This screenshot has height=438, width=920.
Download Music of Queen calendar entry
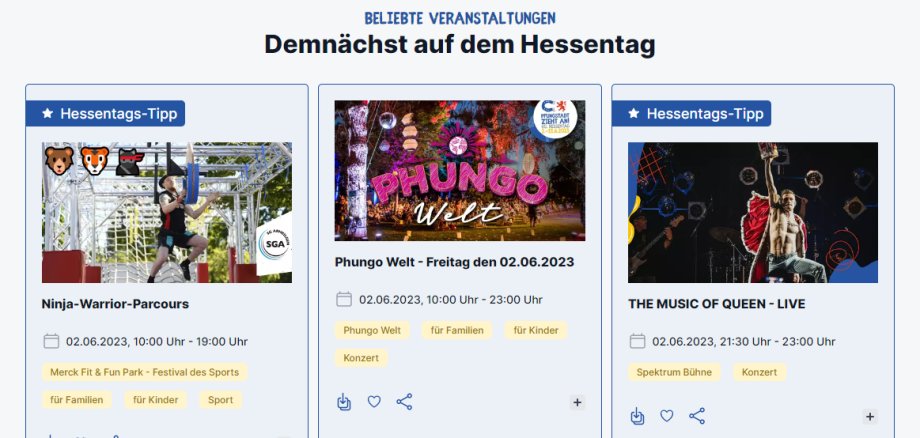(637, 416)
